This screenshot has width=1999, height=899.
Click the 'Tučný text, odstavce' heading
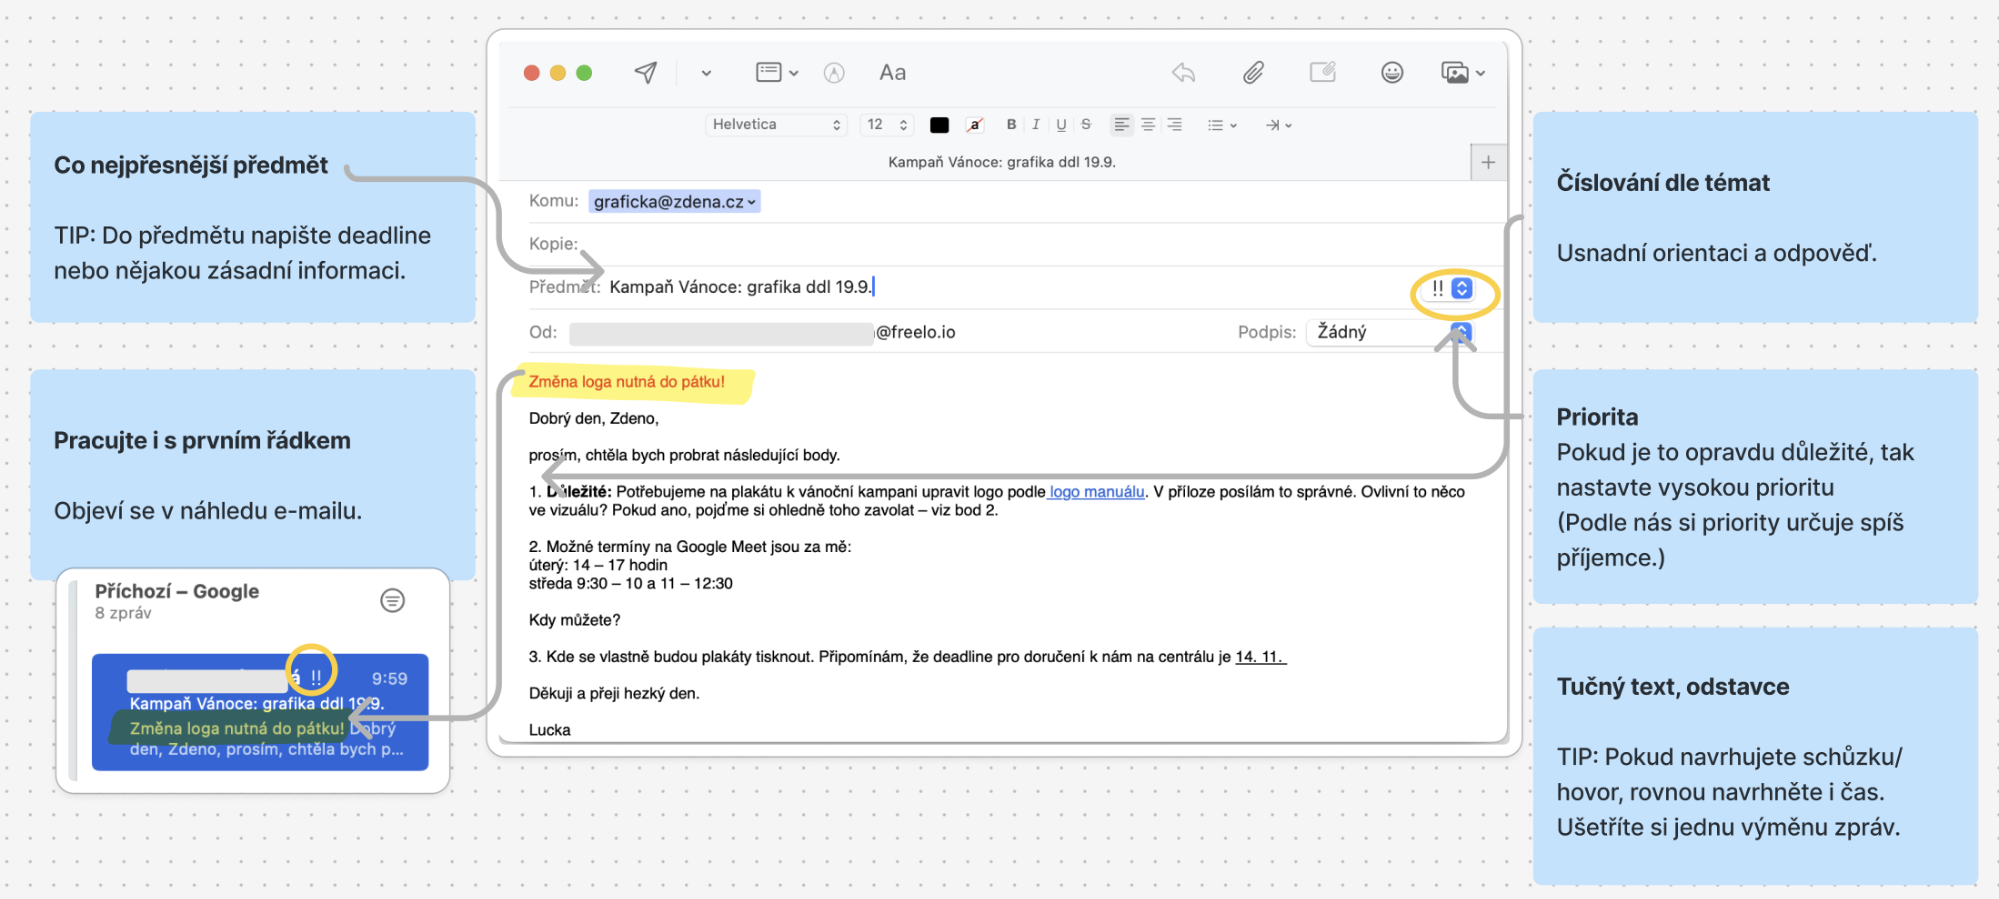(1673, 687)
